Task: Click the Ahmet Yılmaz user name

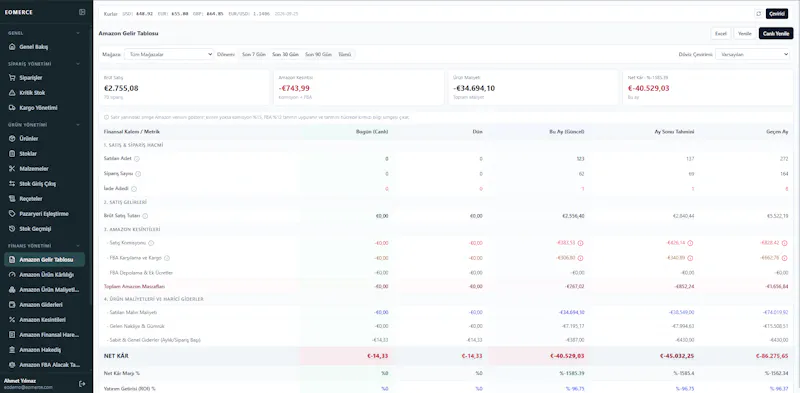Action: (x=19, y=381)
